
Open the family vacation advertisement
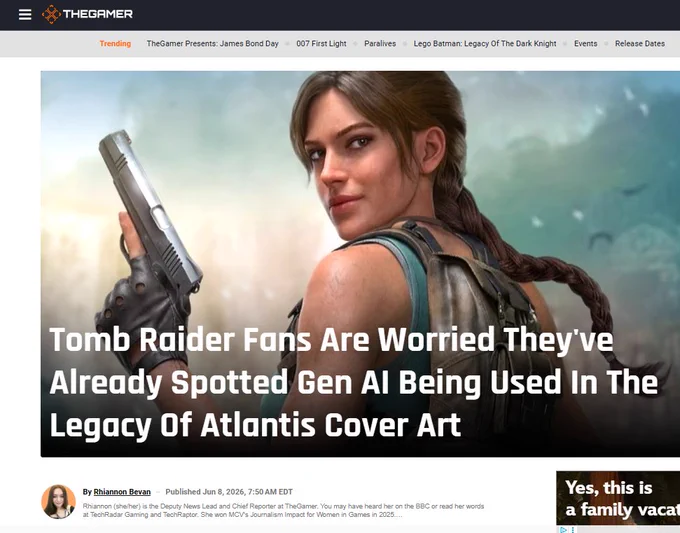click(618, 499)
